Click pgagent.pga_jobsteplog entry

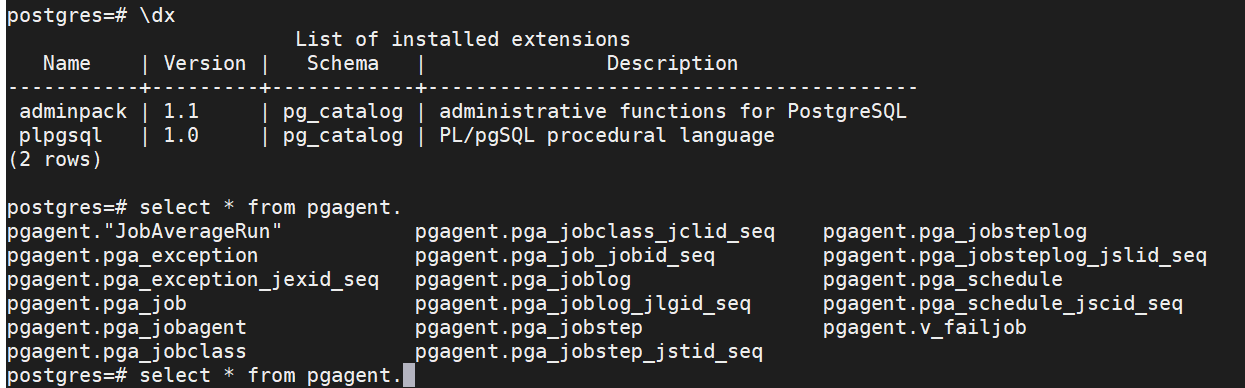coord(955,232)
